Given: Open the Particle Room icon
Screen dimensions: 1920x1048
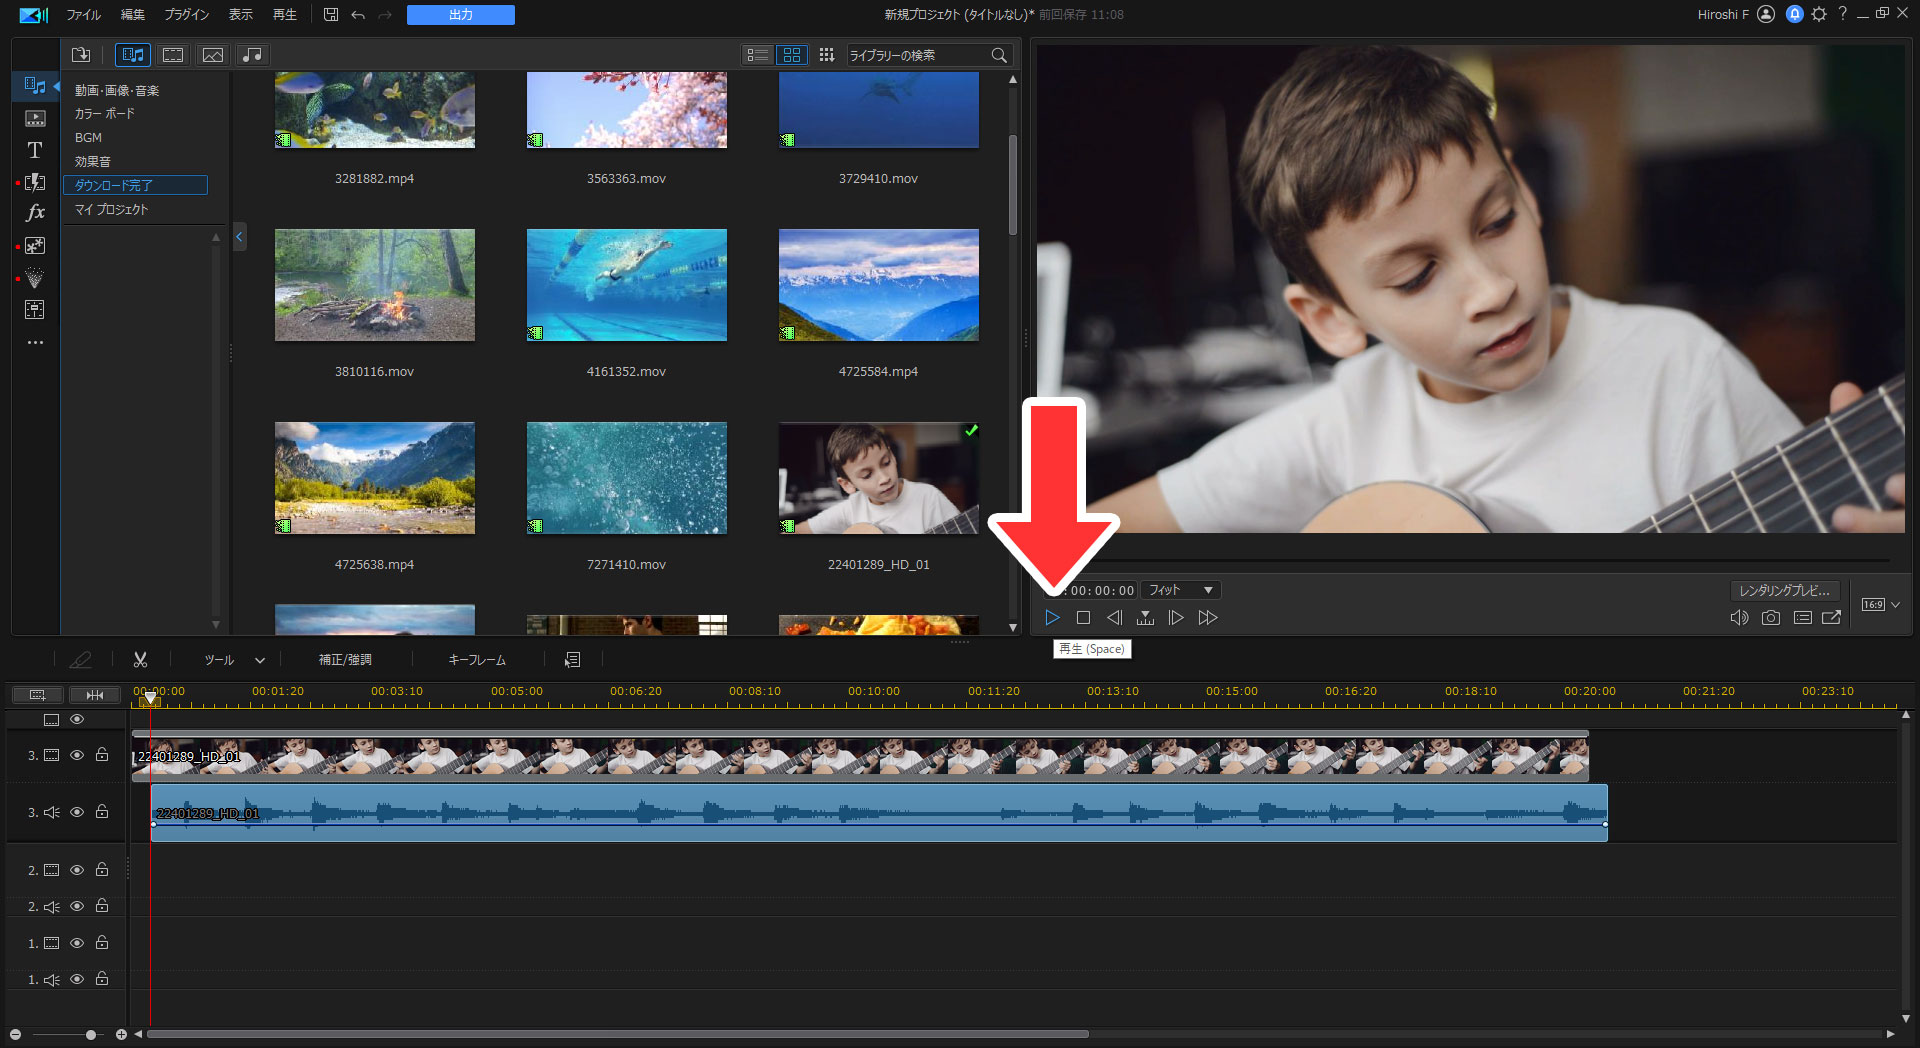Looking at the screenshot, I should click(35, 277).
